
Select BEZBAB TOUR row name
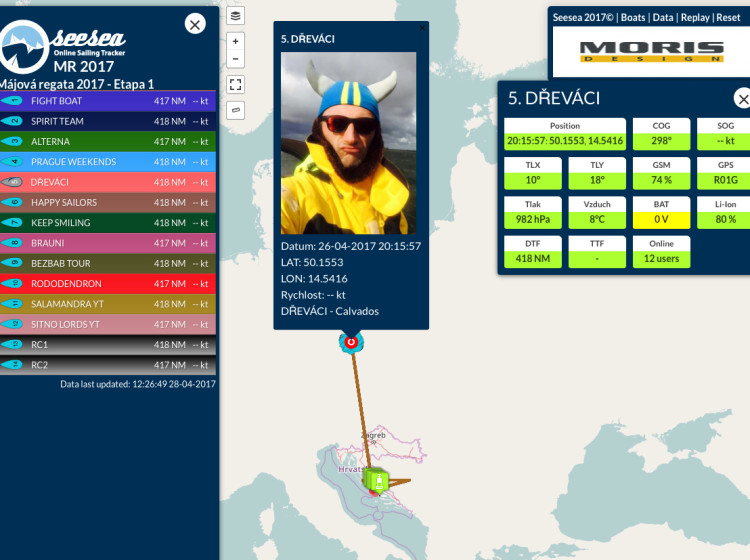61,263
